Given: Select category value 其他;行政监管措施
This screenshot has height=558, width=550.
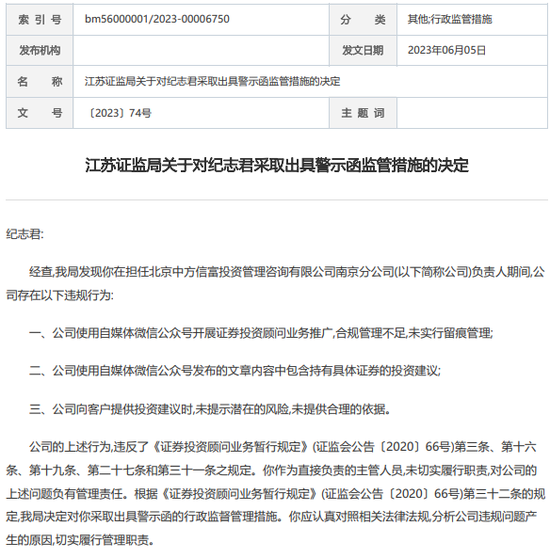Looking at the screenshot, I should 450,19.
